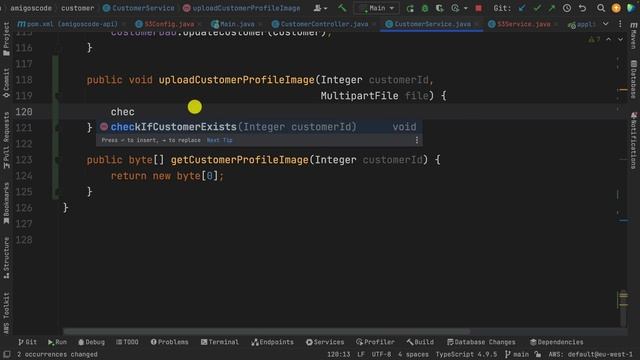Click Git Update Project arrow icon
The image size is (640, 360).
coord(522,8)
